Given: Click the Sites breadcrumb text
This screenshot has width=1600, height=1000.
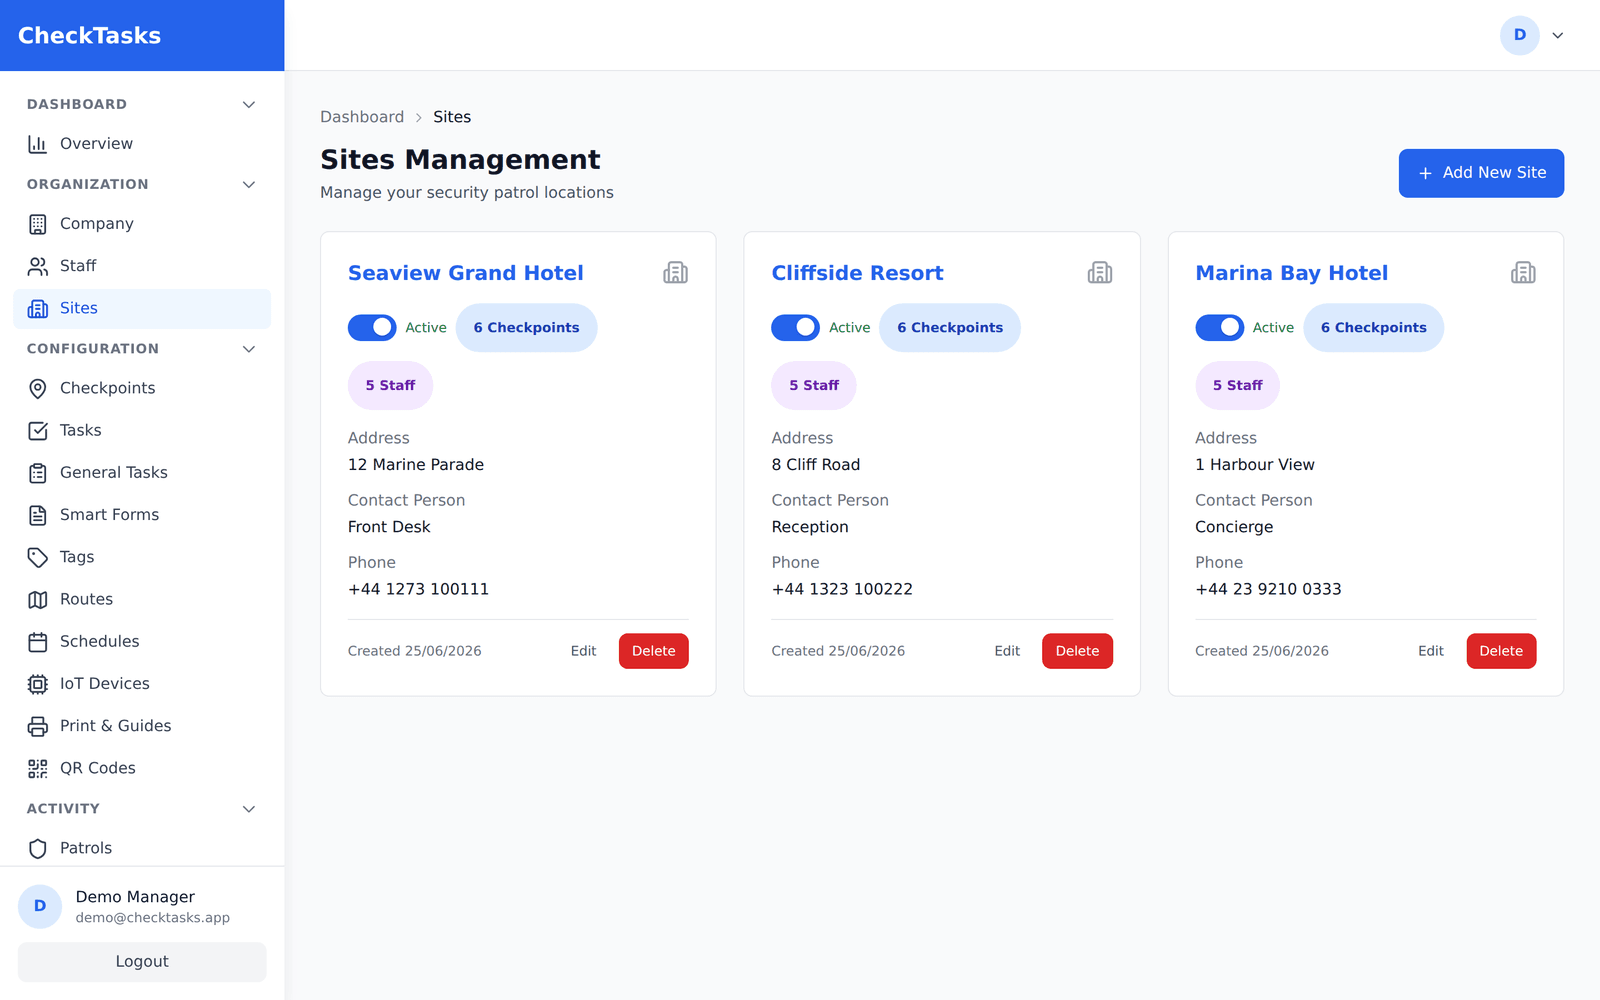Looking at the screenshot, I should 452,117.
